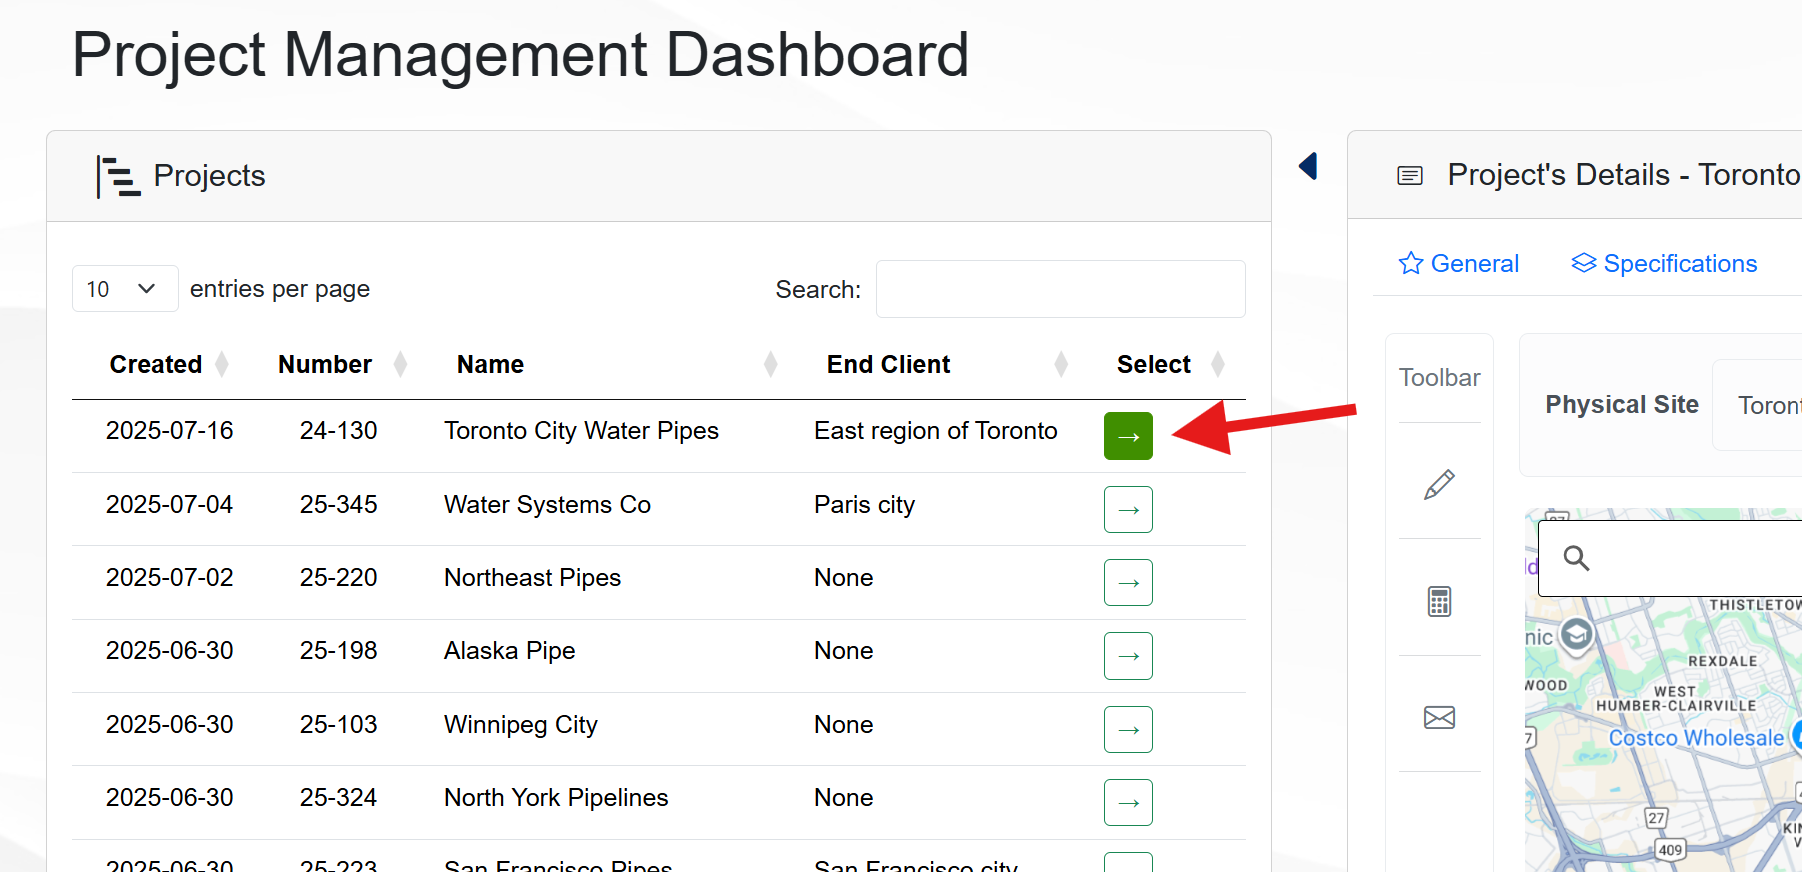Collapse the Projects panel with blue triangle
1802x872 pixels.
1308,166
